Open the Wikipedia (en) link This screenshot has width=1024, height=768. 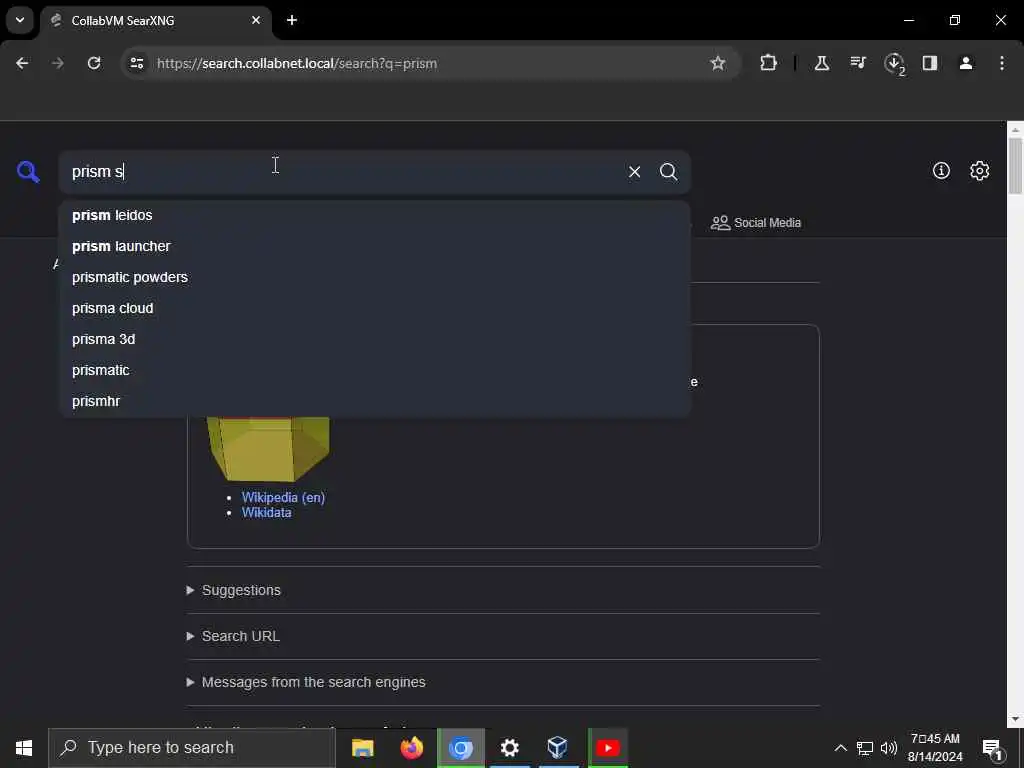(x=283, y=497)
